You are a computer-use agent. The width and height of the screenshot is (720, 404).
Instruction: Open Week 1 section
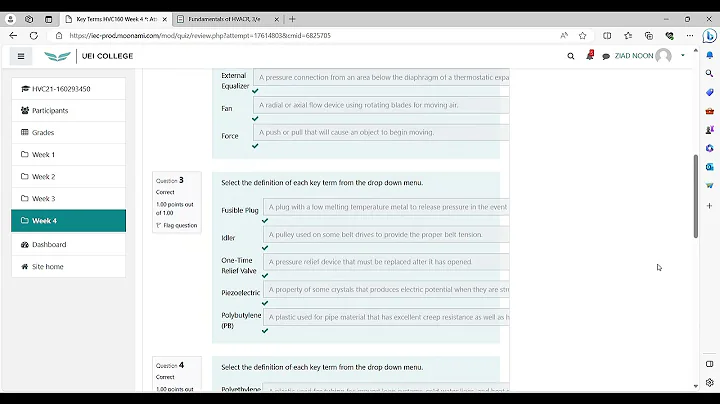(x=68, y=155)
